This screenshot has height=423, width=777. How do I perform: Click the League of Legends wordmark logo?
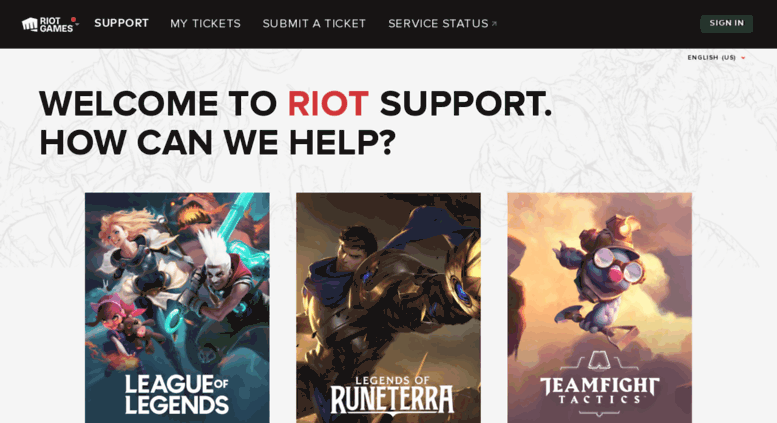[177, 394]
